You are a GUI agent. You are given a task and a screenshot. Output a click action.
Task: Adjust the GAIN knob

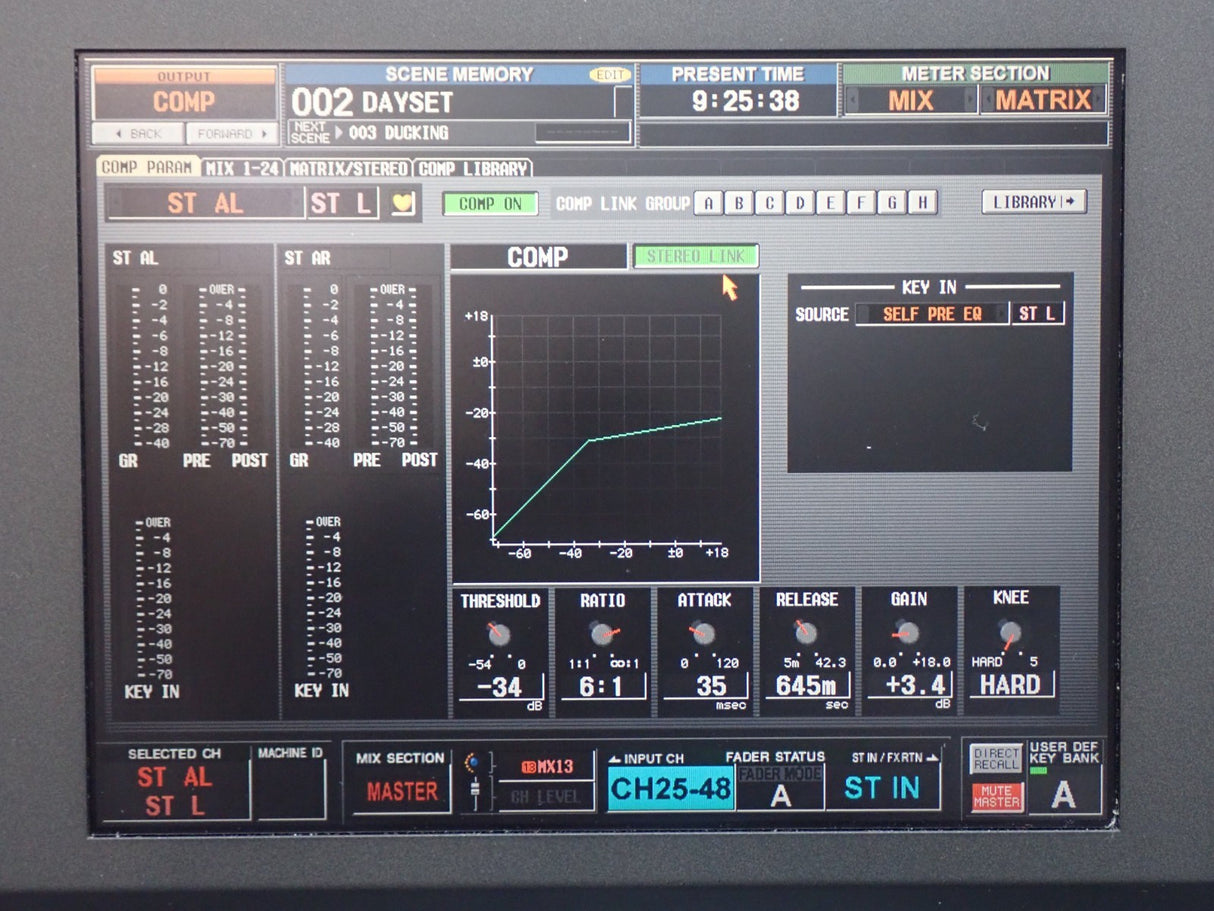pyautogui.click(x=908, y=632)
